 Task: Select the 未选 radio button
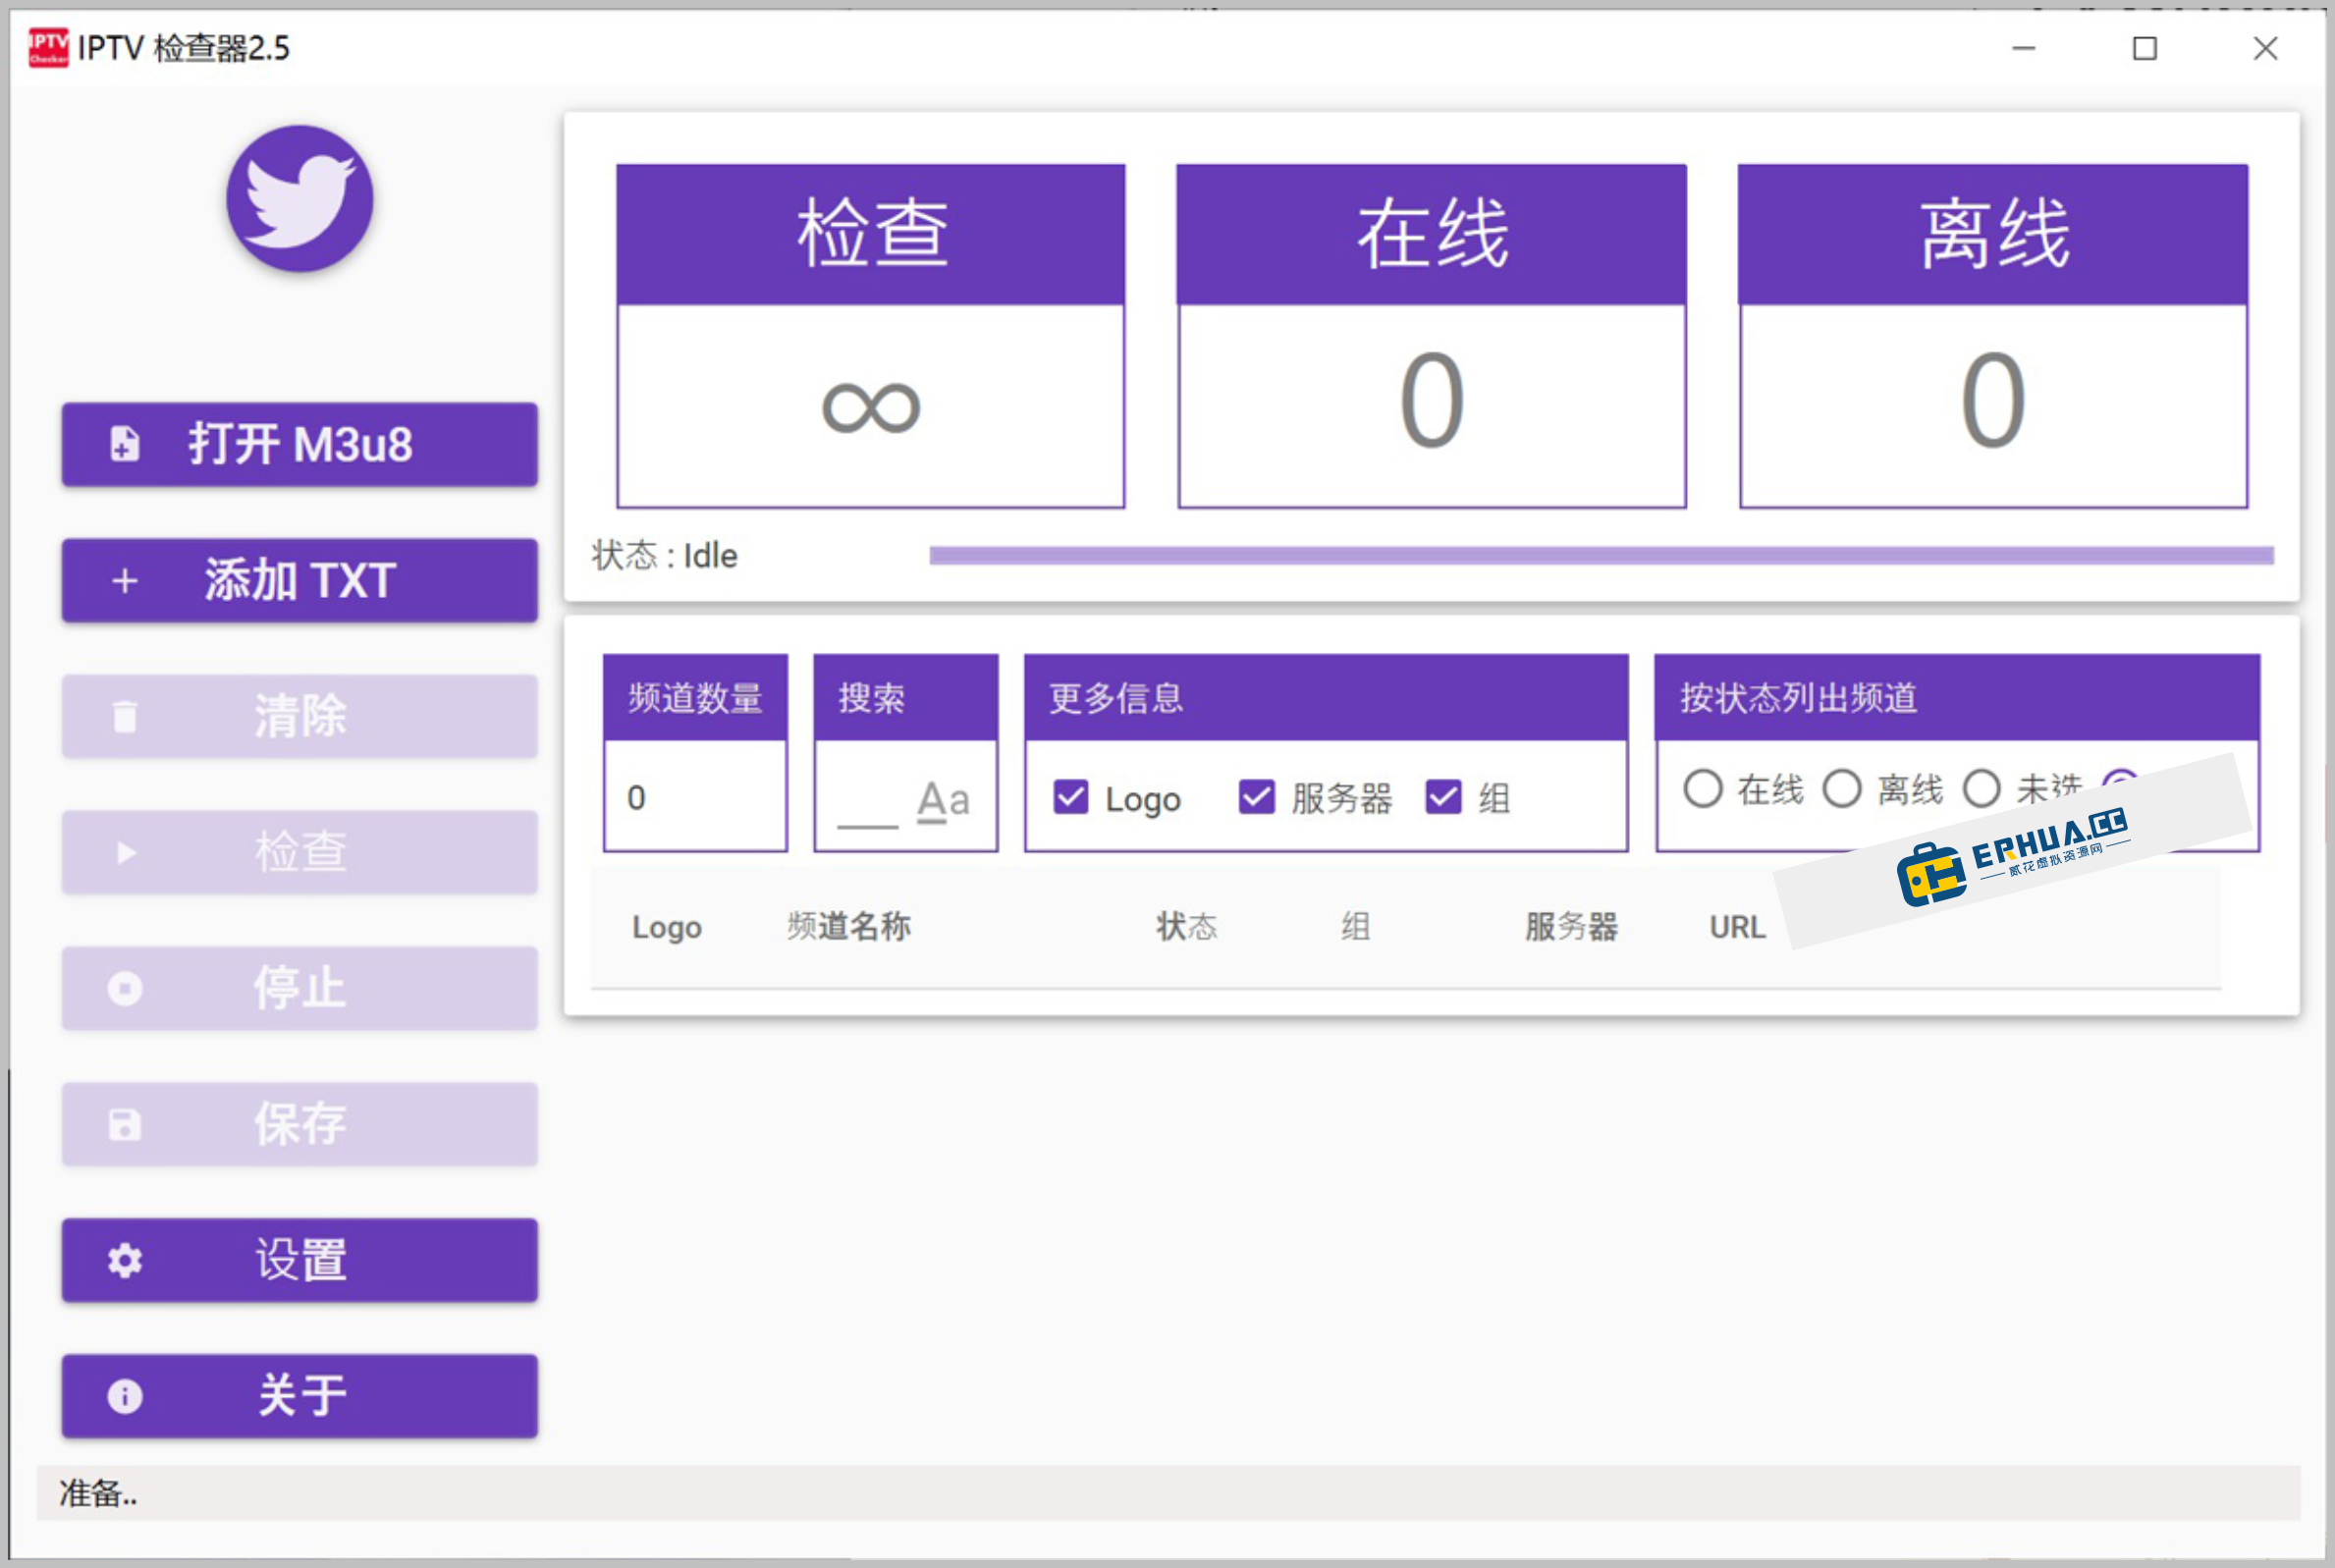(1981, 788)
